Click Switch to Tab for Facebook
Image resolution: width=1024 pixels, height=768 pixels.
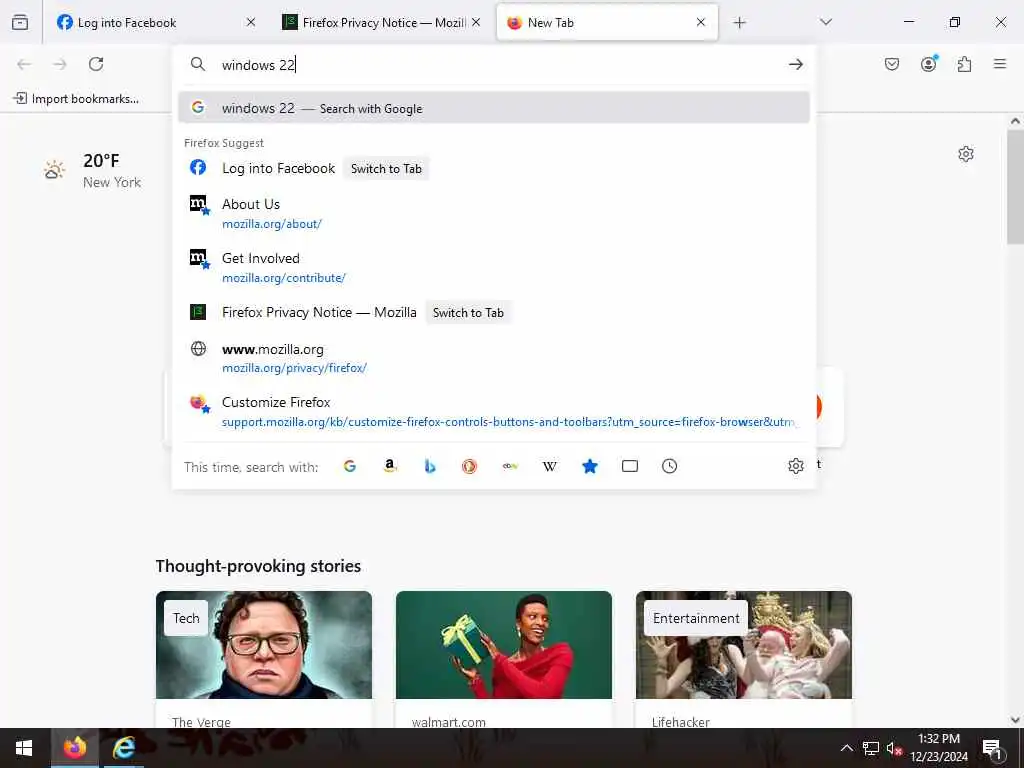[386, 168]
